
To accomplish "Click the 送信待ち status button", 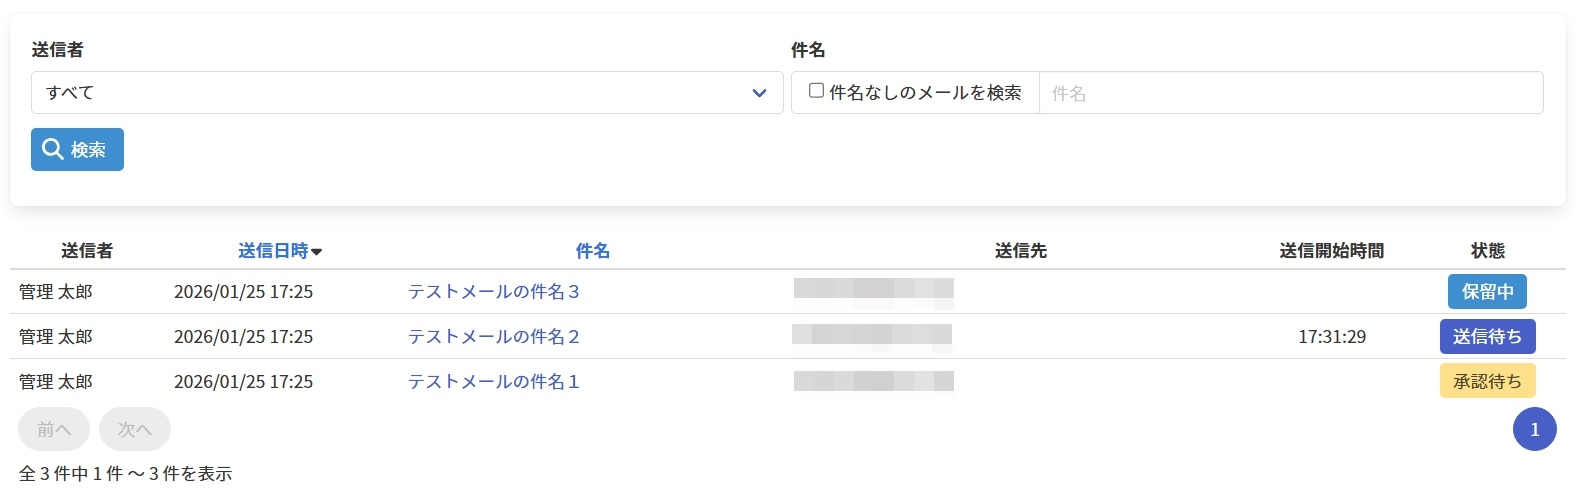I will 1487,337.
